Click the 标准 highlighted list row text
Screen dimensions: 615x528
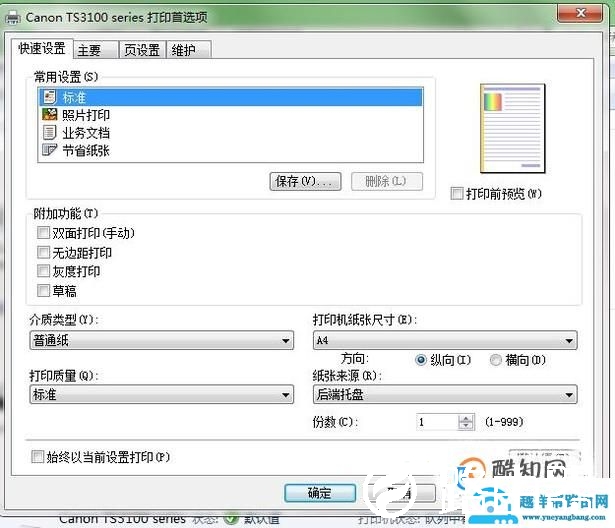[x=74, y=97]
